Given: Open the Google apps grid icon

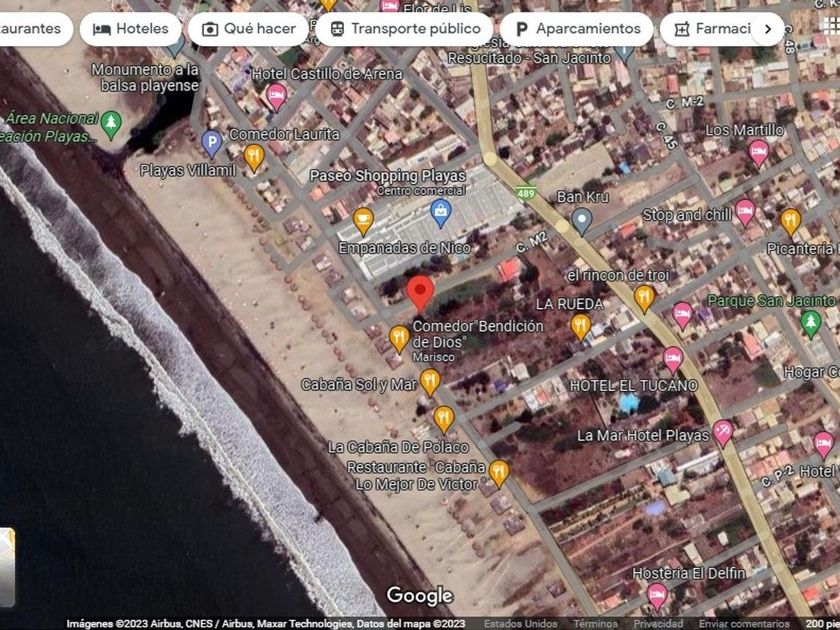Looking at the screenshot, I should pyautogui.click(x=832, y=25).
